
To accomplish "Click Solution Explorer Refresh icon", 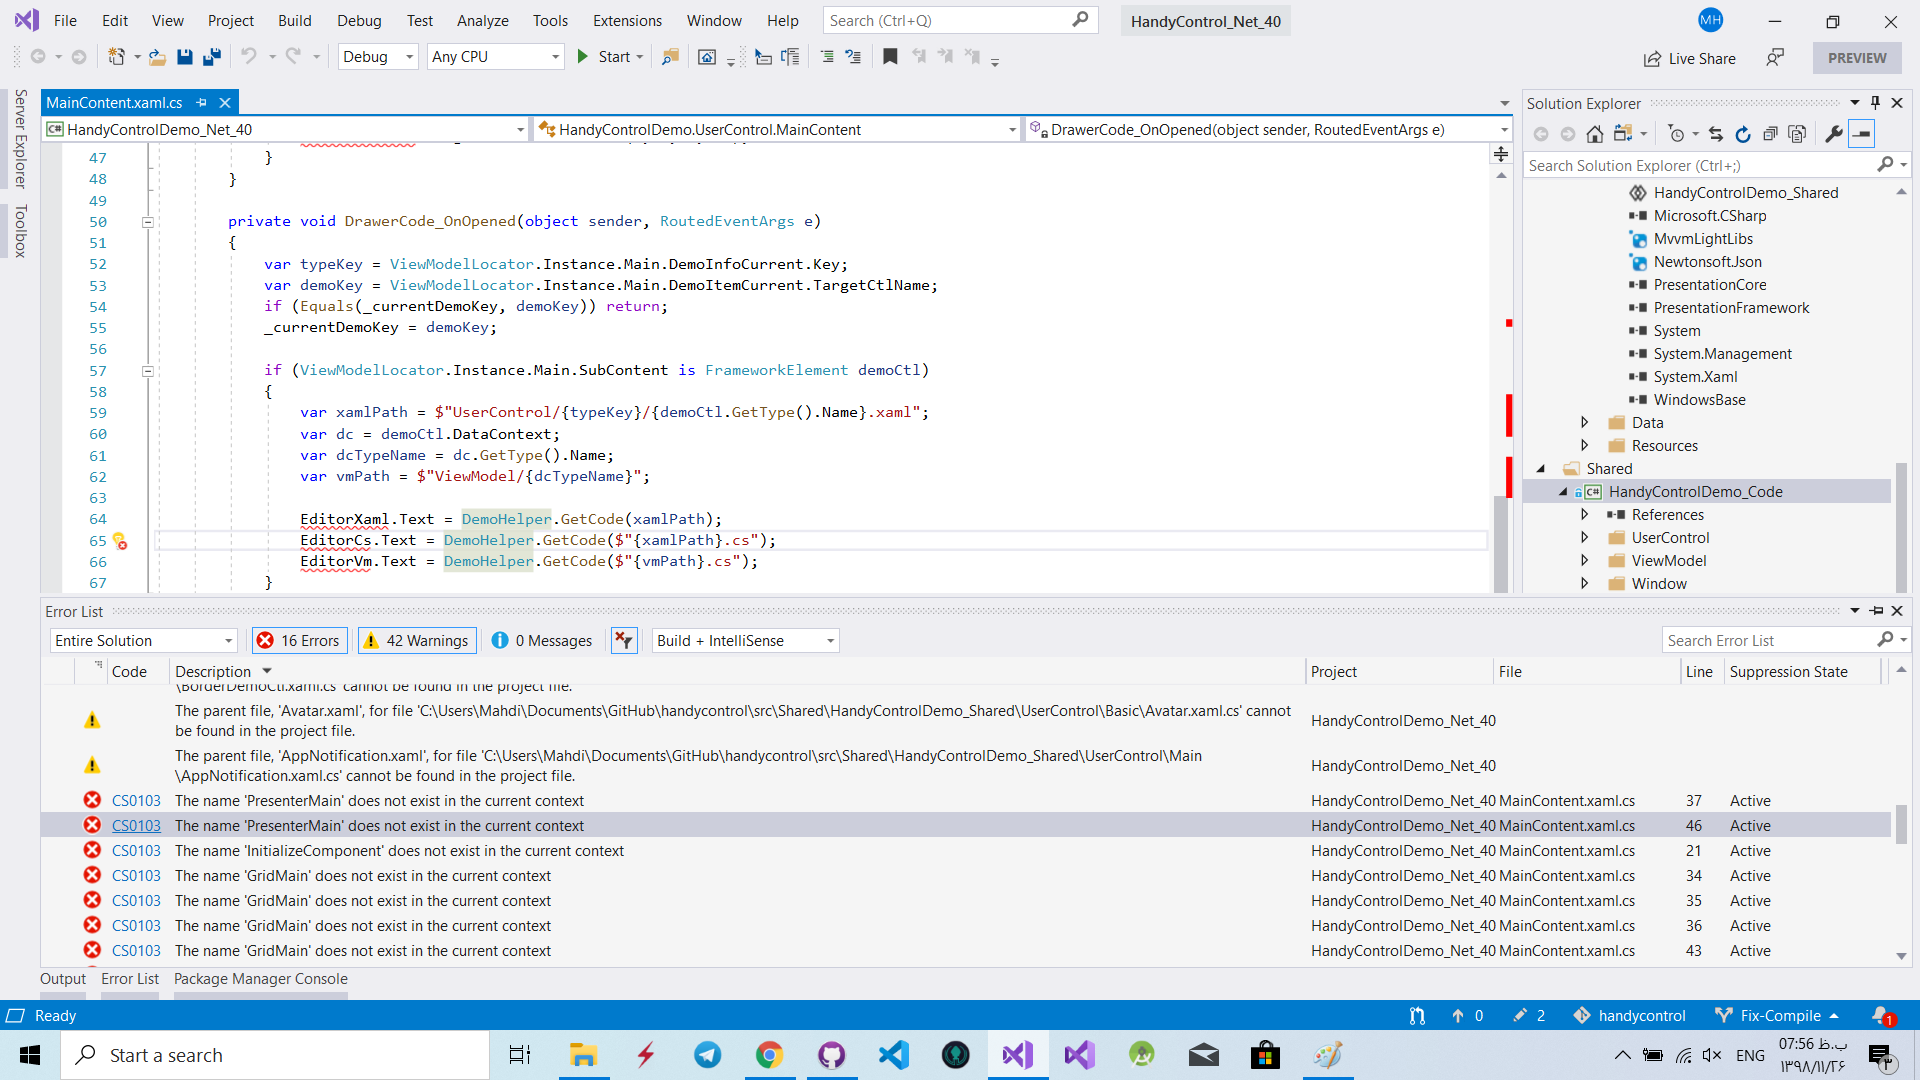I will click(1743, 134).
